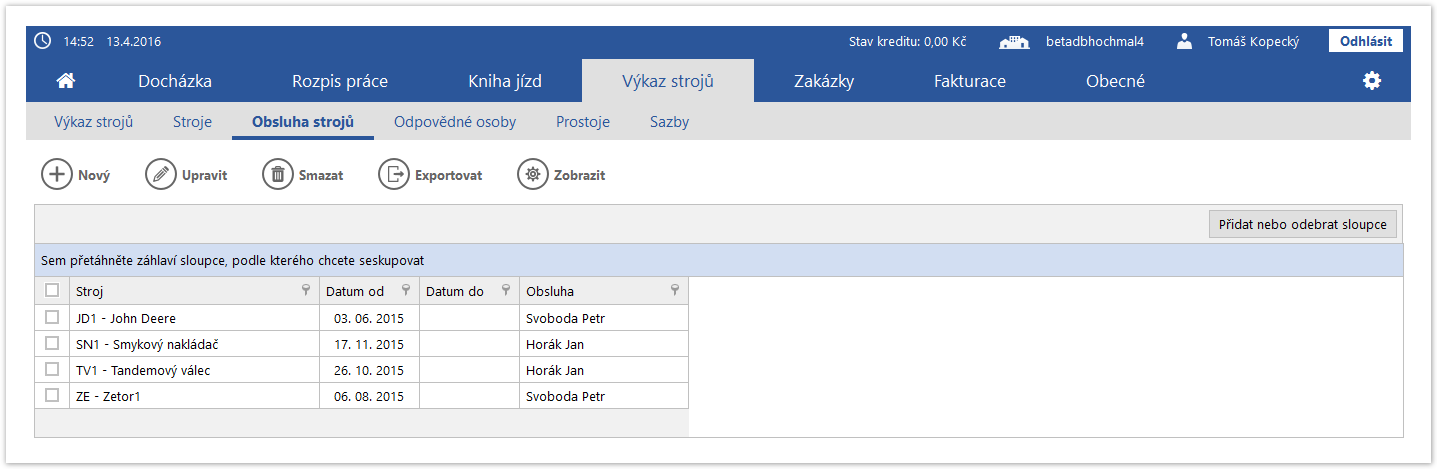This screenshot has width=1437, height=469.
Task: Click the Smazat label in the toolbar
Action: coord(321,175)
